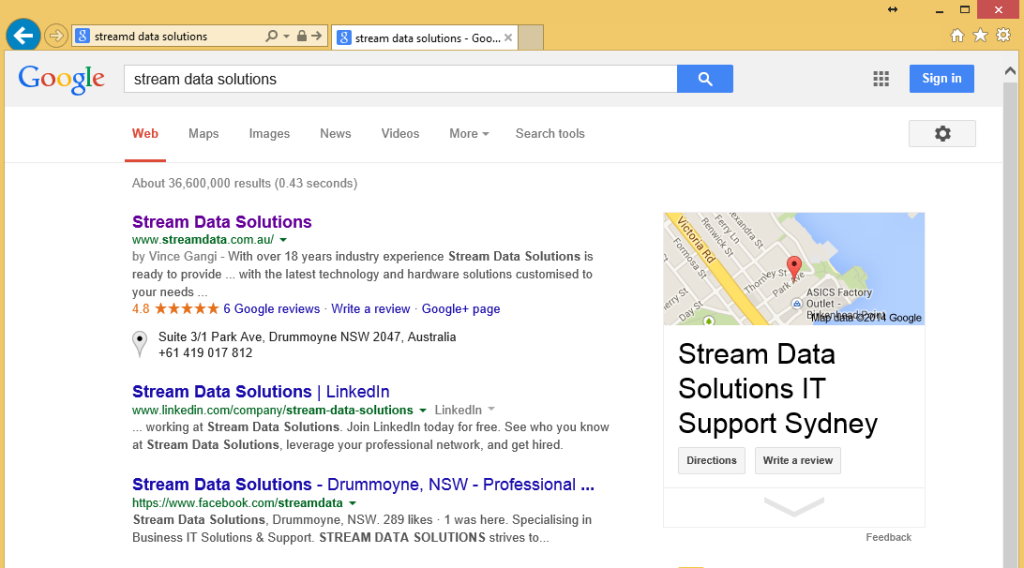Expand green arrow after linkedin.com result URL
The height and width of the screenshot is (568, 1024).
(423, 411)
